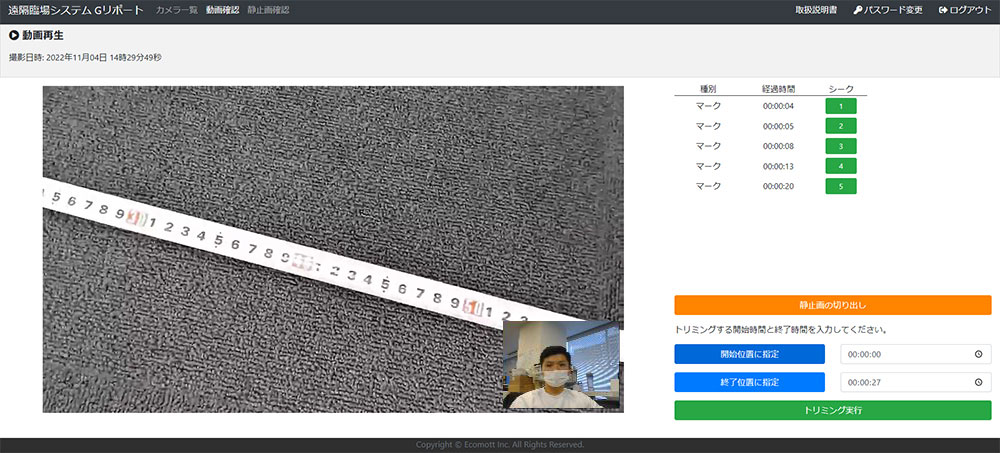This screenshot has width=1000, height=453.
Task: Click the logout arrow icon
Action: point(943,10)
